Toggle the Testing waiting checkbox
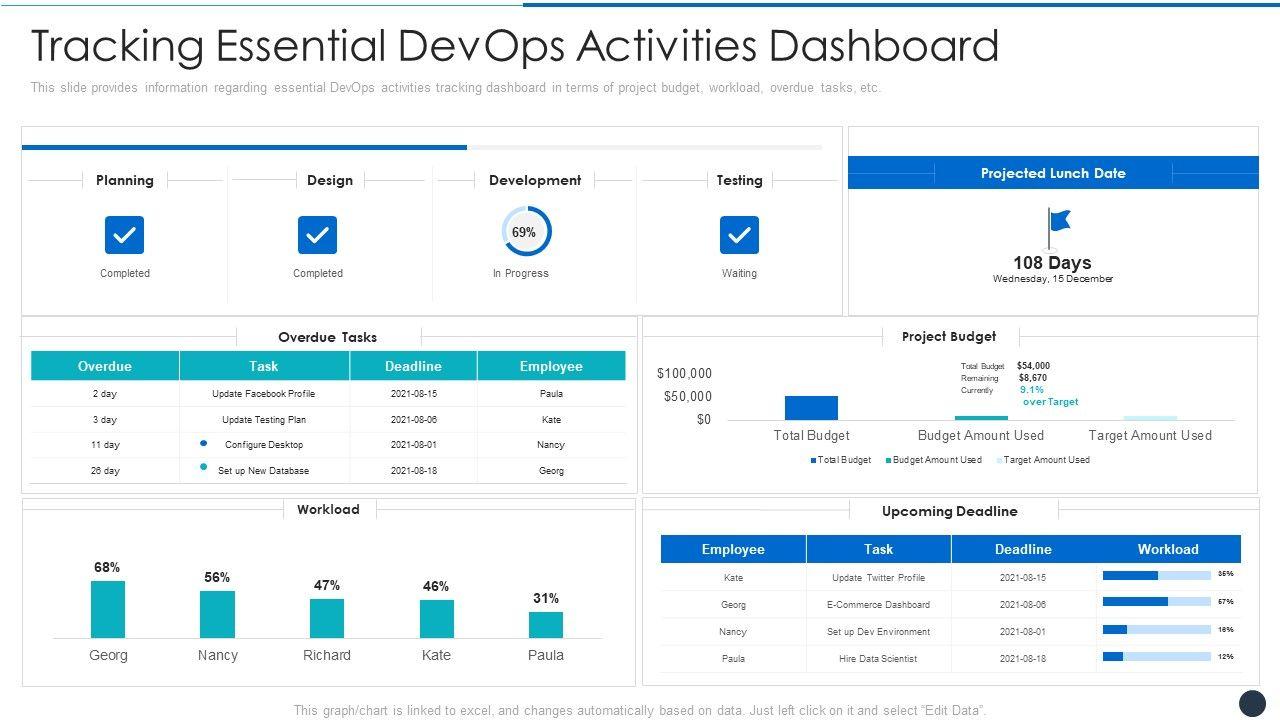Screen dimensions: 1280x720 pyautogui.click(x=739, y=235)
